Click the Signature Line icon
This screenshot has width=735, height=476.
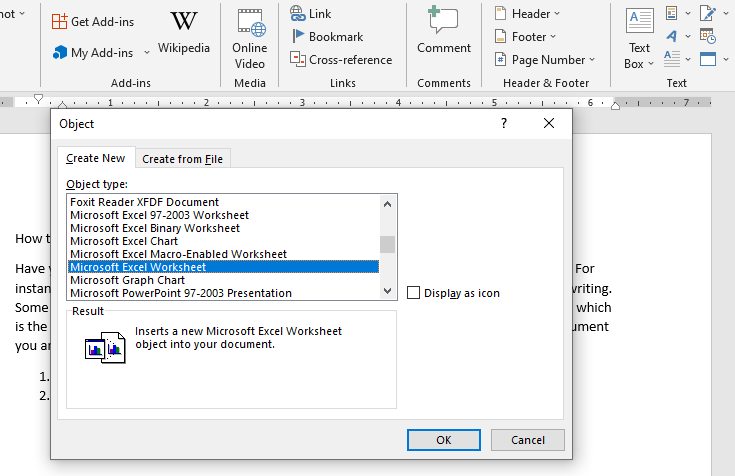[x=708, y=13]
